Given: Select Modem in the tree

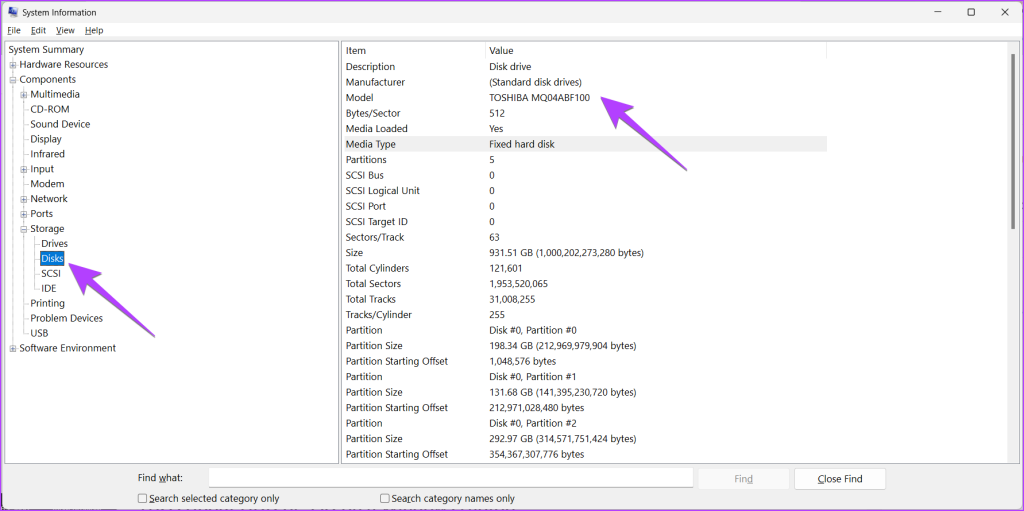Looking at the screenshot, I should point(47,184).
